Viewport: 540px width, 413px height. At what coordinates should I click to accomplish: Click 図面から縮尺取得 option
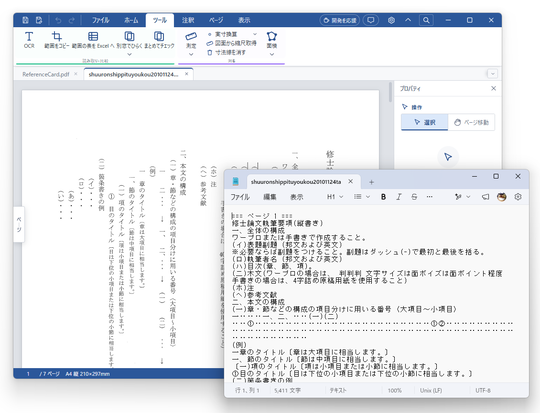point(232,43)
